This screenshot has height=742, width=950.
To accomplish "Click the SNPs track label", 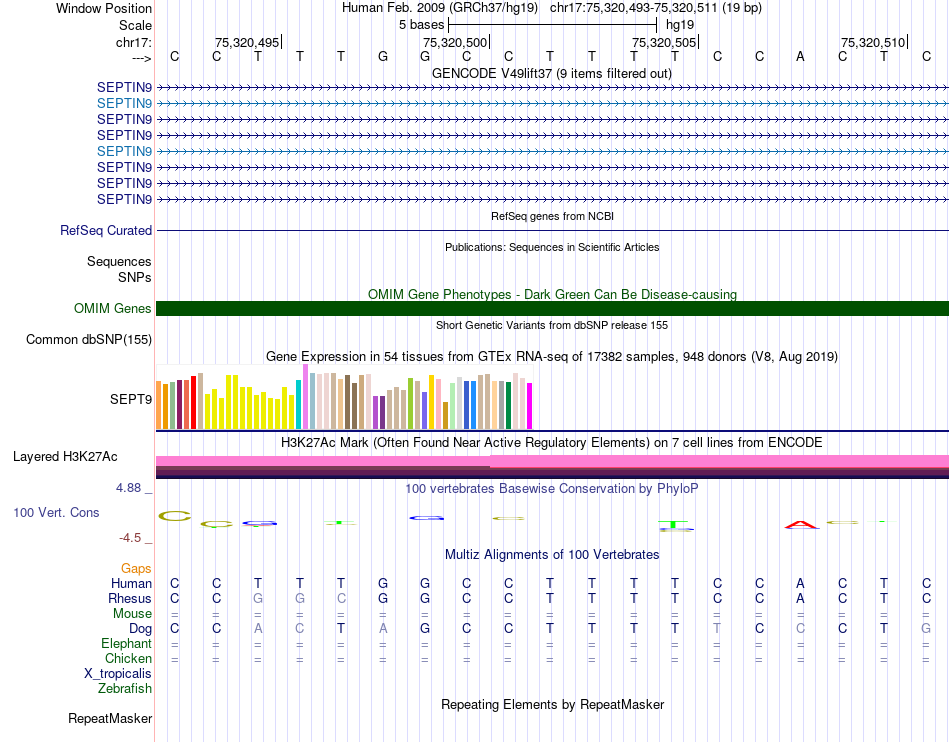I will pos(135,277).
